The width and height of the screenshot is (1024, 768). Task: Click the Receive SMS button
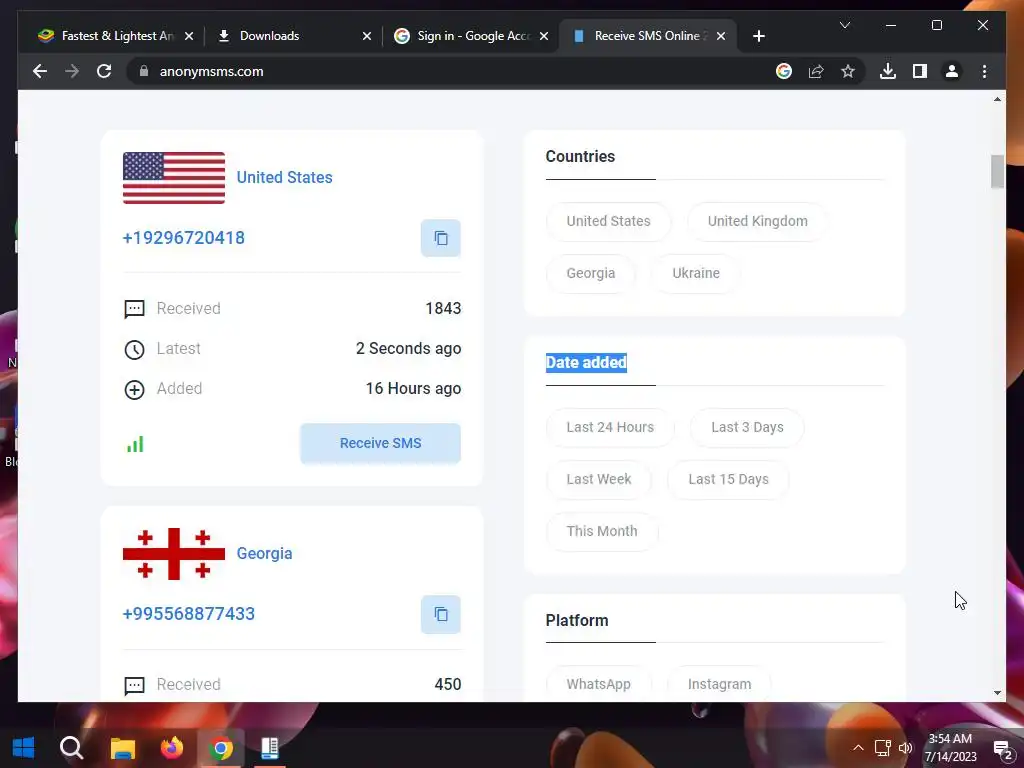tap(380, 443)
